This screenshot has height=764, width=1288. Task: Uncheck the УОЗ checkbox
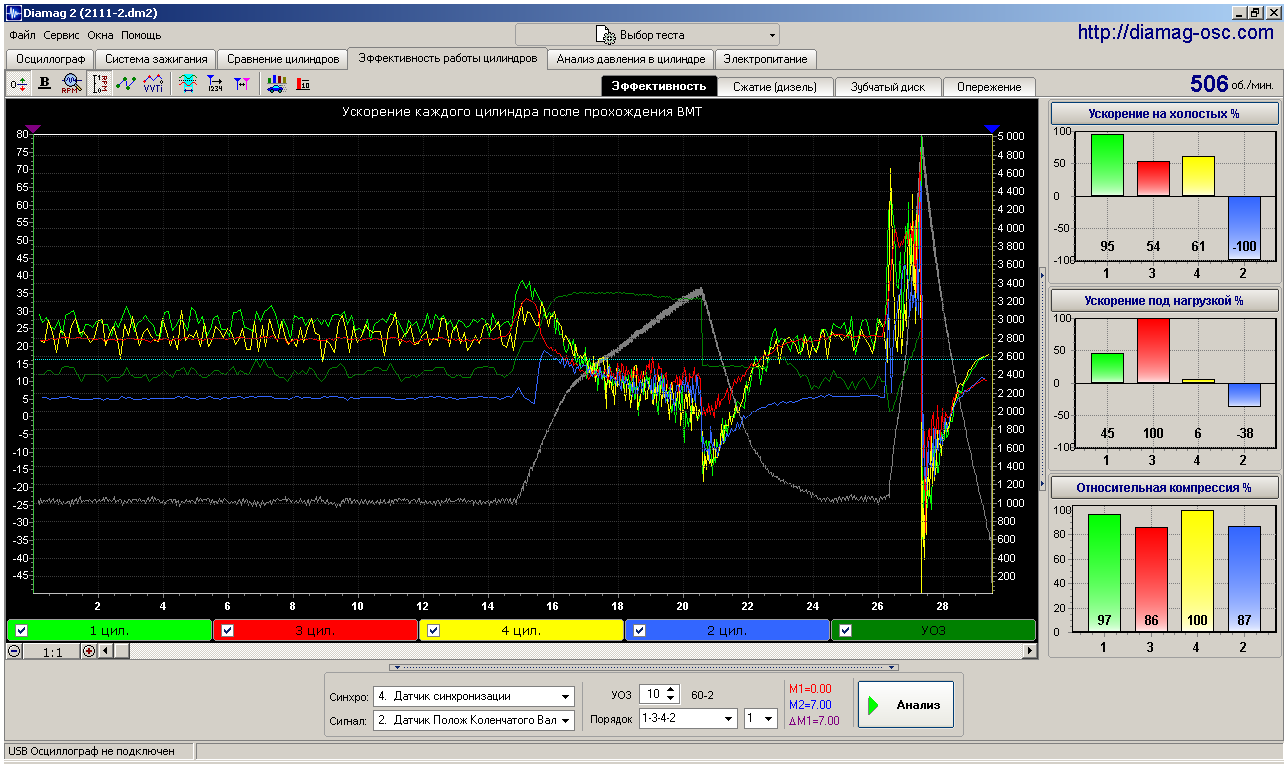[x=846, y=630]
